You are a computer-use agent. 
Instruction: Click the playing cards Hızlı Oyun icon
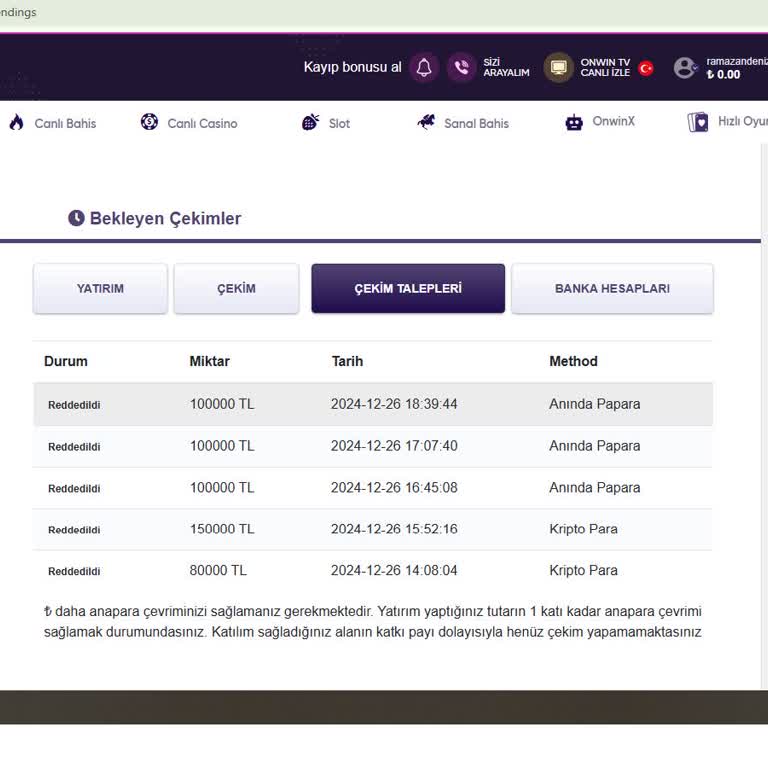[x=698, y=122]
